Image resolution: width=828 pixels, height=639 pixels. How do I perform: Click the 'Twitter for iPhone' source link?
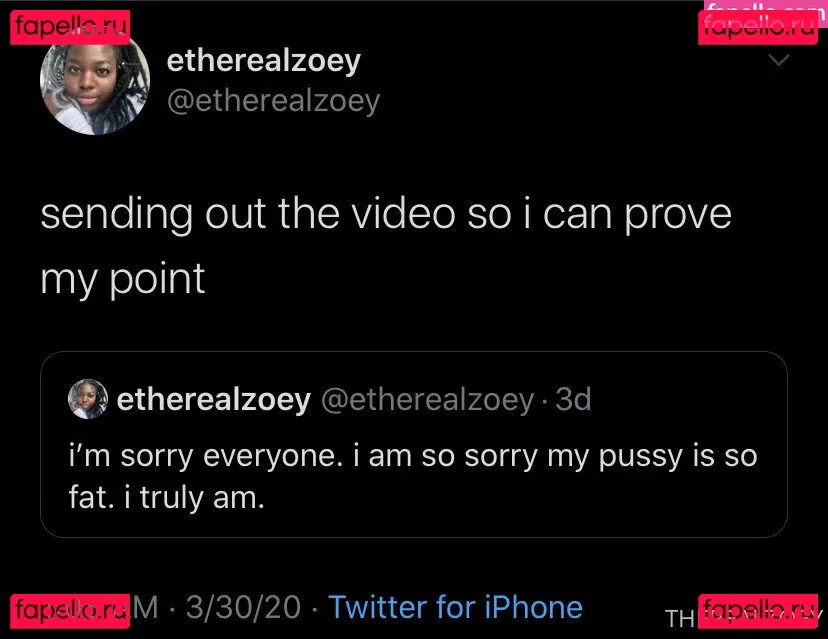(455, 607)
